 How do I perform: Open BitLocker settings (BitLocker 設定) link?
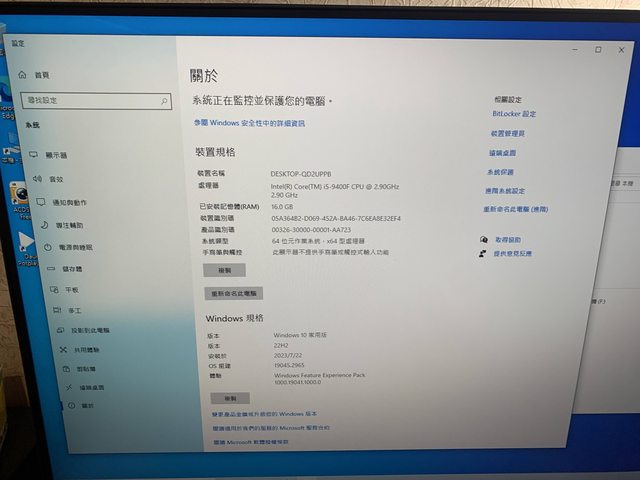click(x=514, y=114)
